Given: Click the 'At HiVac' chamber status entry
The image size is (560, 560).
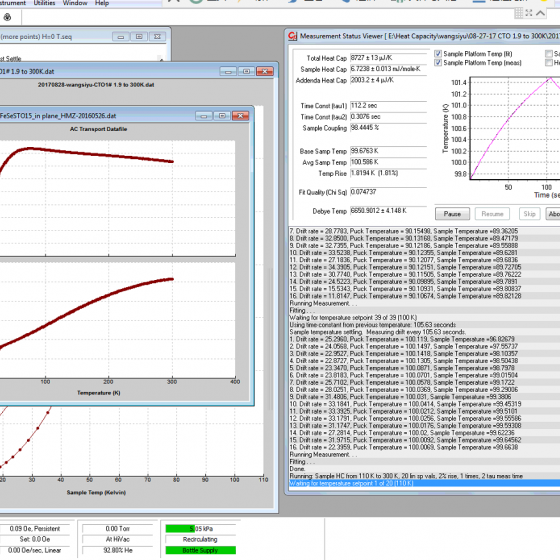Looking at the screenshot, I should pos(118,539).
